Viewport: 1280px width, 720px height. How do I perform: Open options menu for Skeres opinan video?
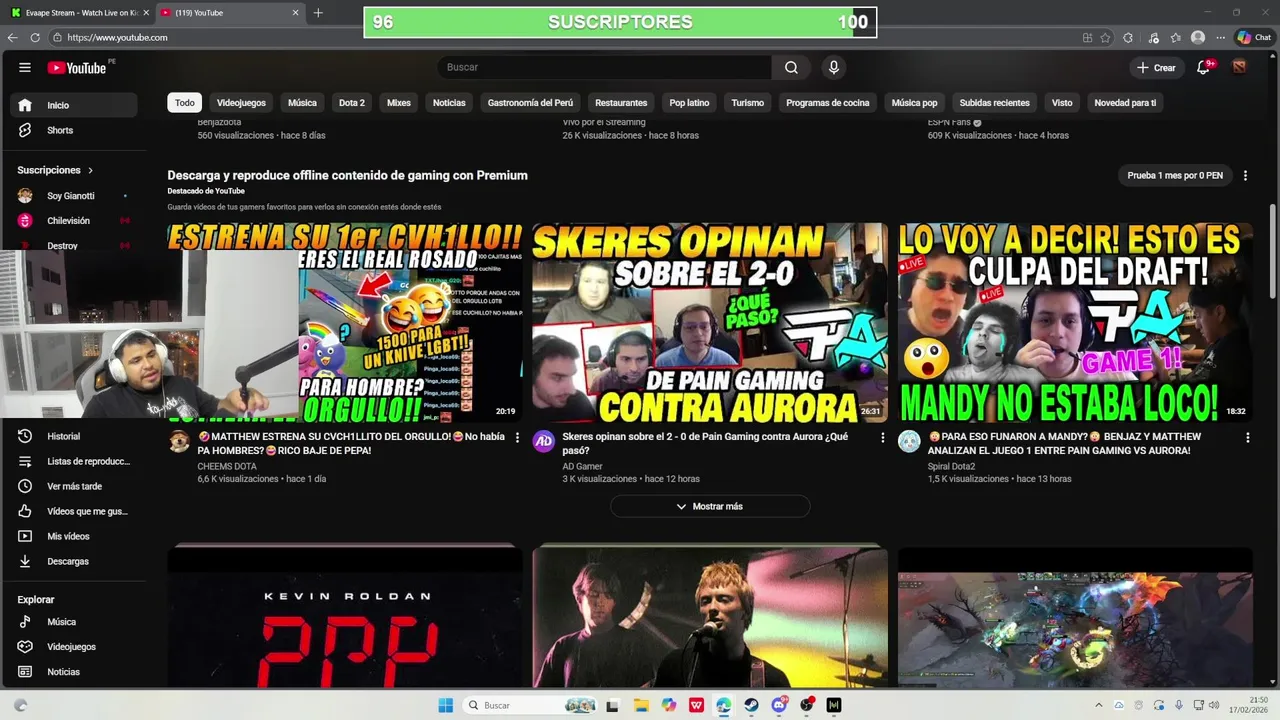[882, 437]
